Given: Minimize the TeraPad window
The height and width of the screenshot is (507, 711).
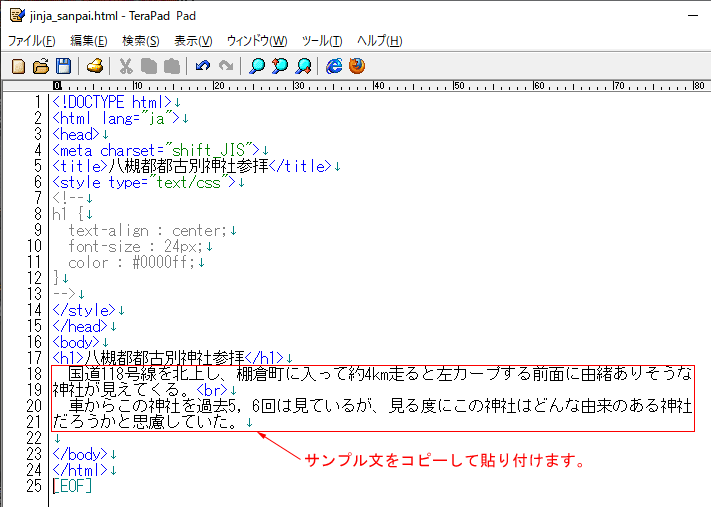Looking at the screenshot, I should tap(693, 16).
